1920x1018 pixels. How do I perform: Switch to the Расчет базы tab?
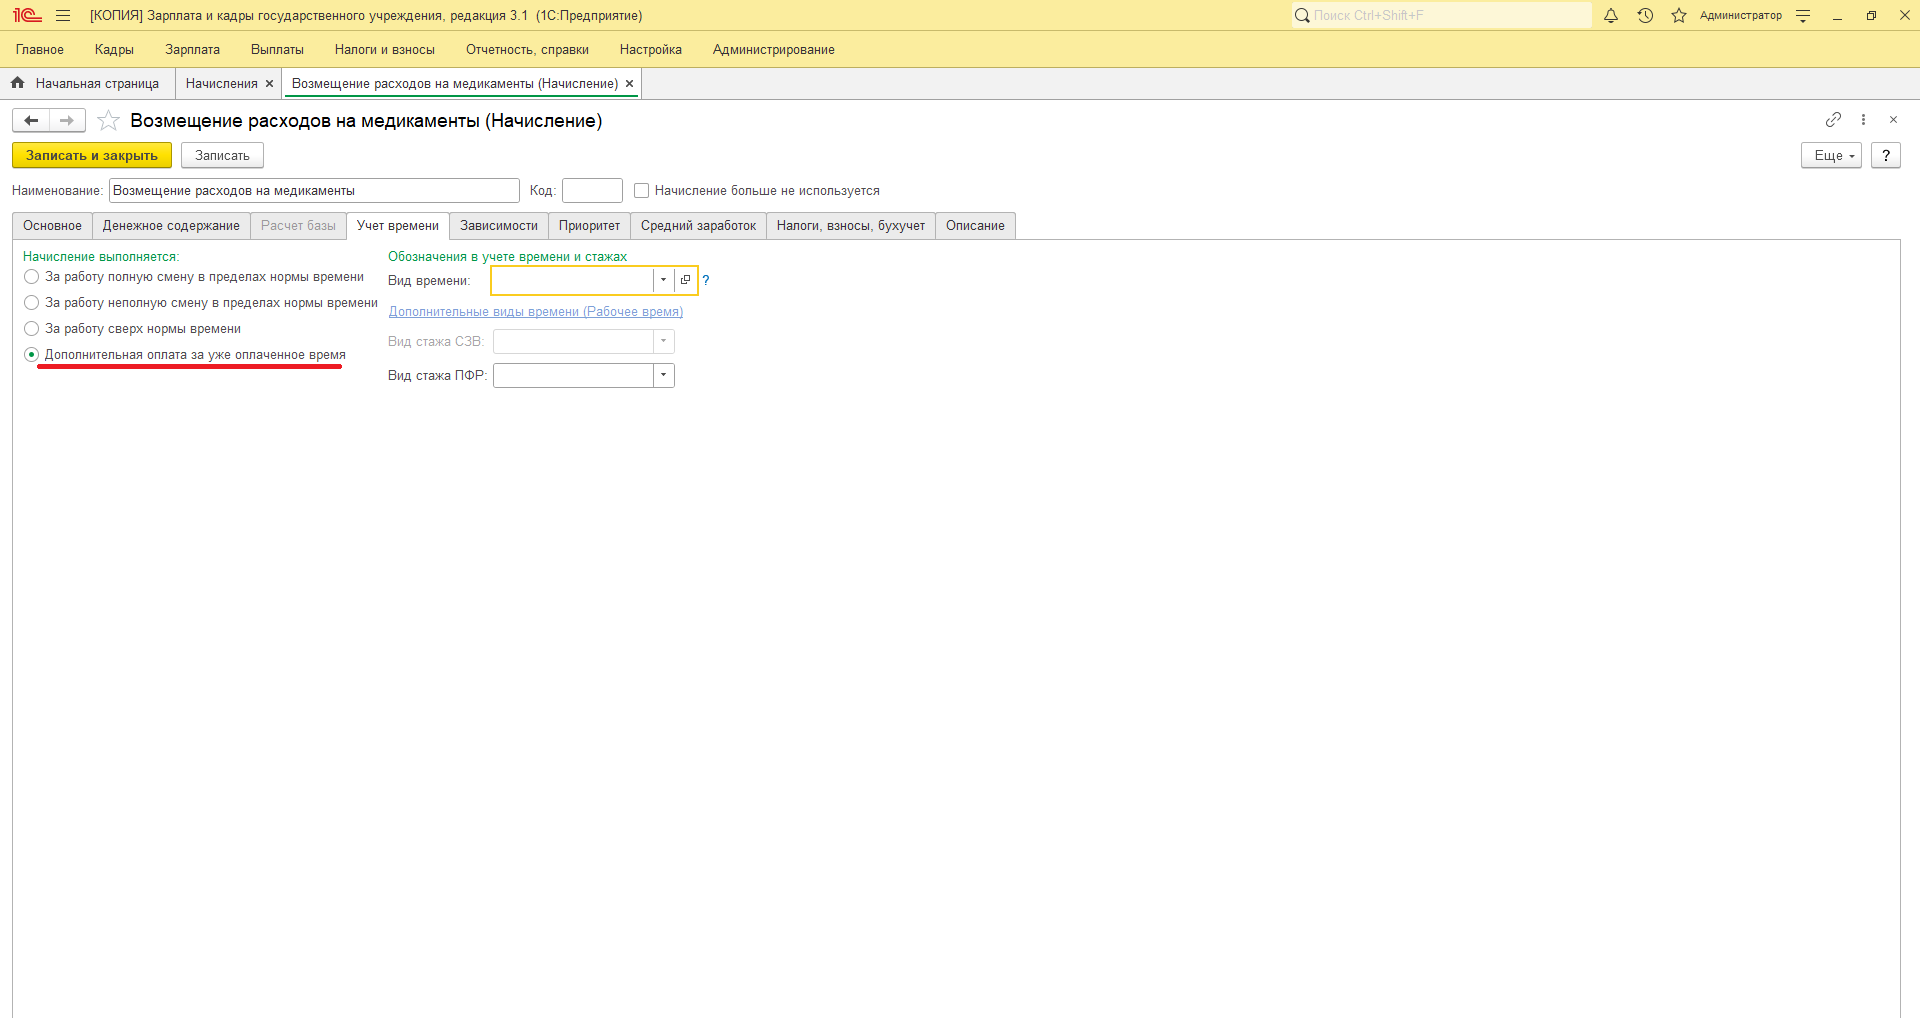click(x=298, y=226)
